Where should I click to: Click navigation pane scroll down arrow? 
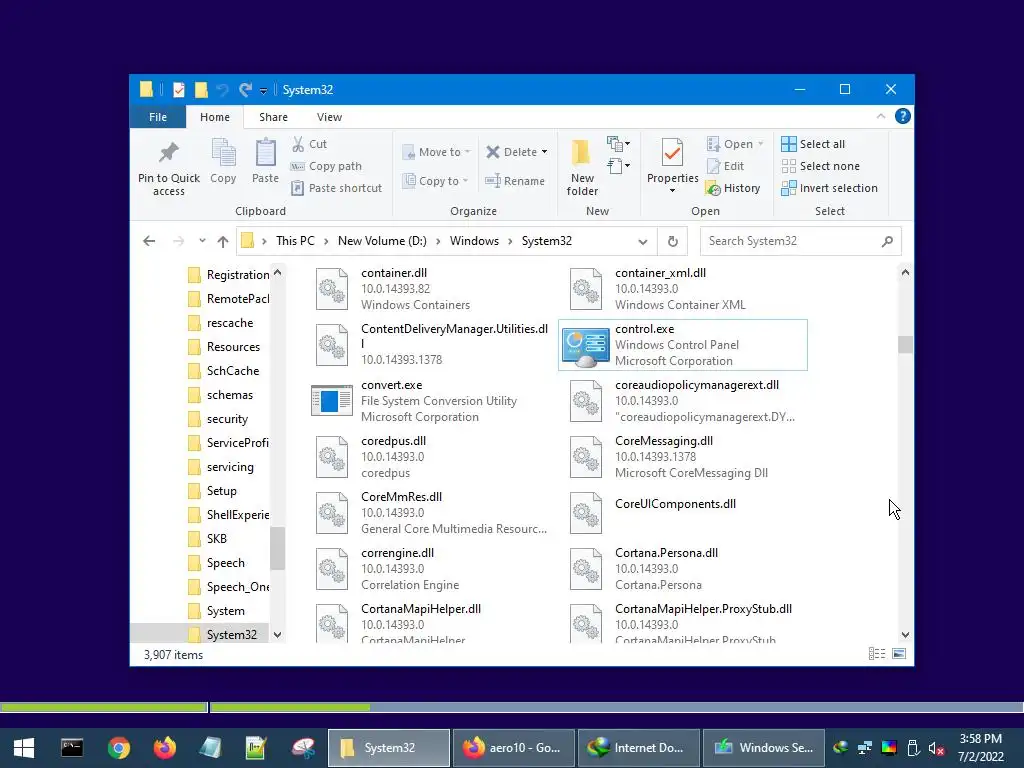278,635
